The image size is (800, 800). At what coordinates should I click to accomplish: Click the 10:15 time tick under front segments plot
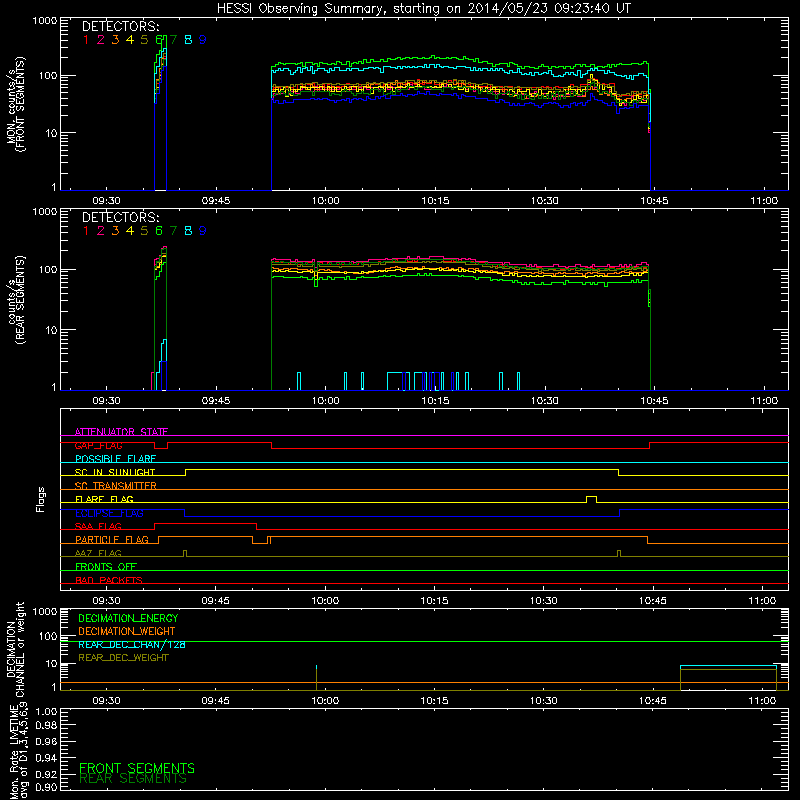(435, 201)
